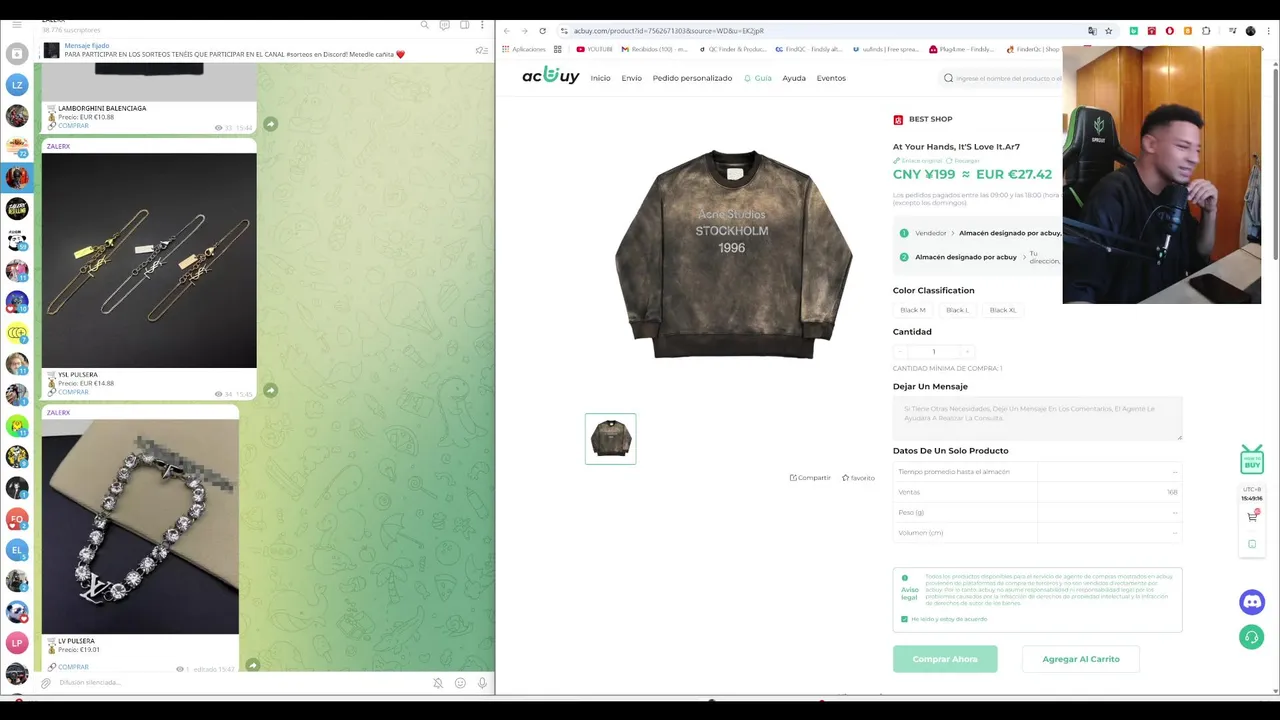Add product with Agregar Al Carrito
1280x720 pixels.
pyautogui.click(x=1081, y=659)
